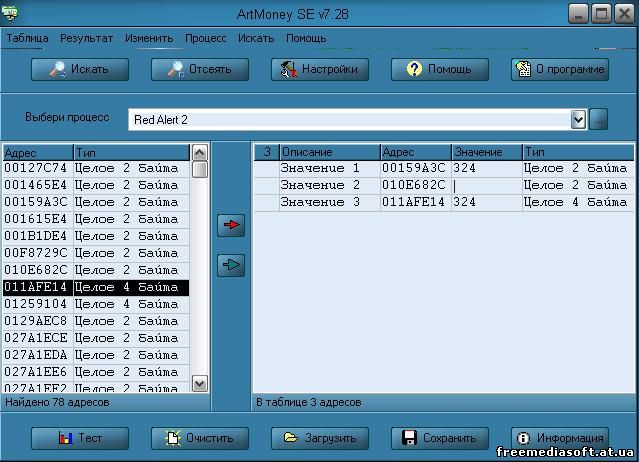The width and height of the screenshot is (639, 462).
Task: Open the Процесс menu
Action: point(205,38)
